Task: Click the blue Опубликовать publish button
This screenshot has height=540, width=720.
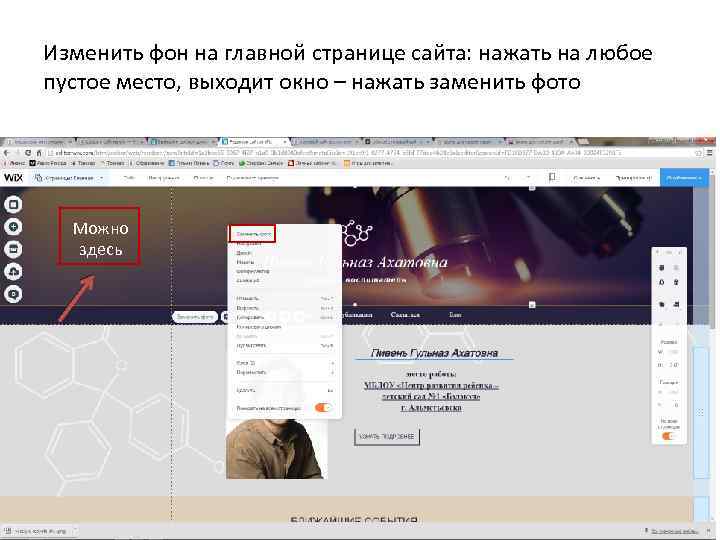Action: [684, 178]
